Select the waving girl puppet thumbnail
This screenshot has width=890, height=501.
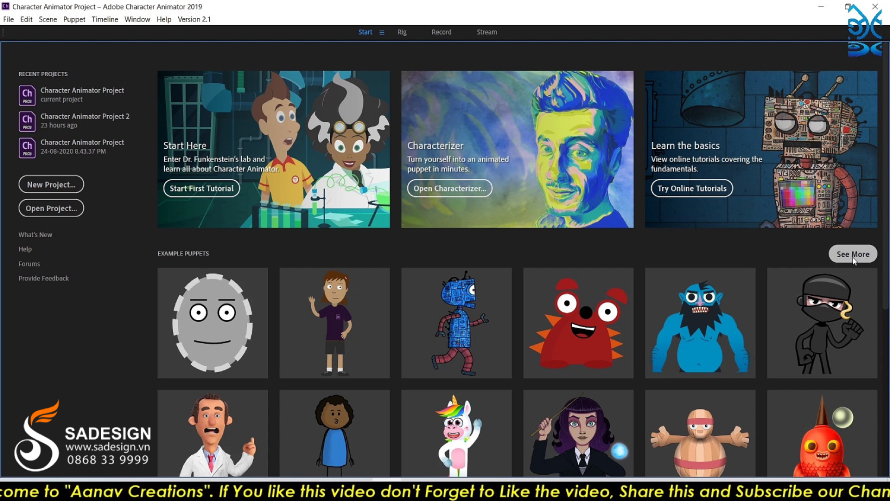tap(335, 323)
